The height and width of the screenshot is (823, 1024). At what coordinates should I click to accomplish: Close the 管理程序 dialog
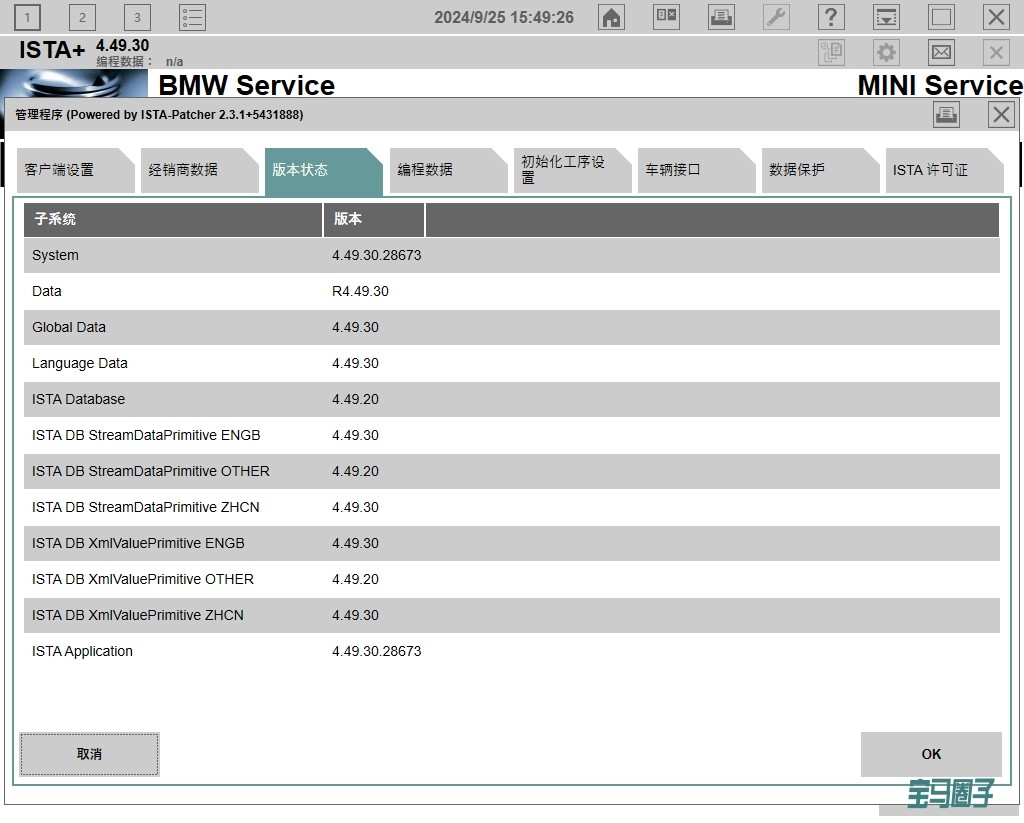[1001, 115]
